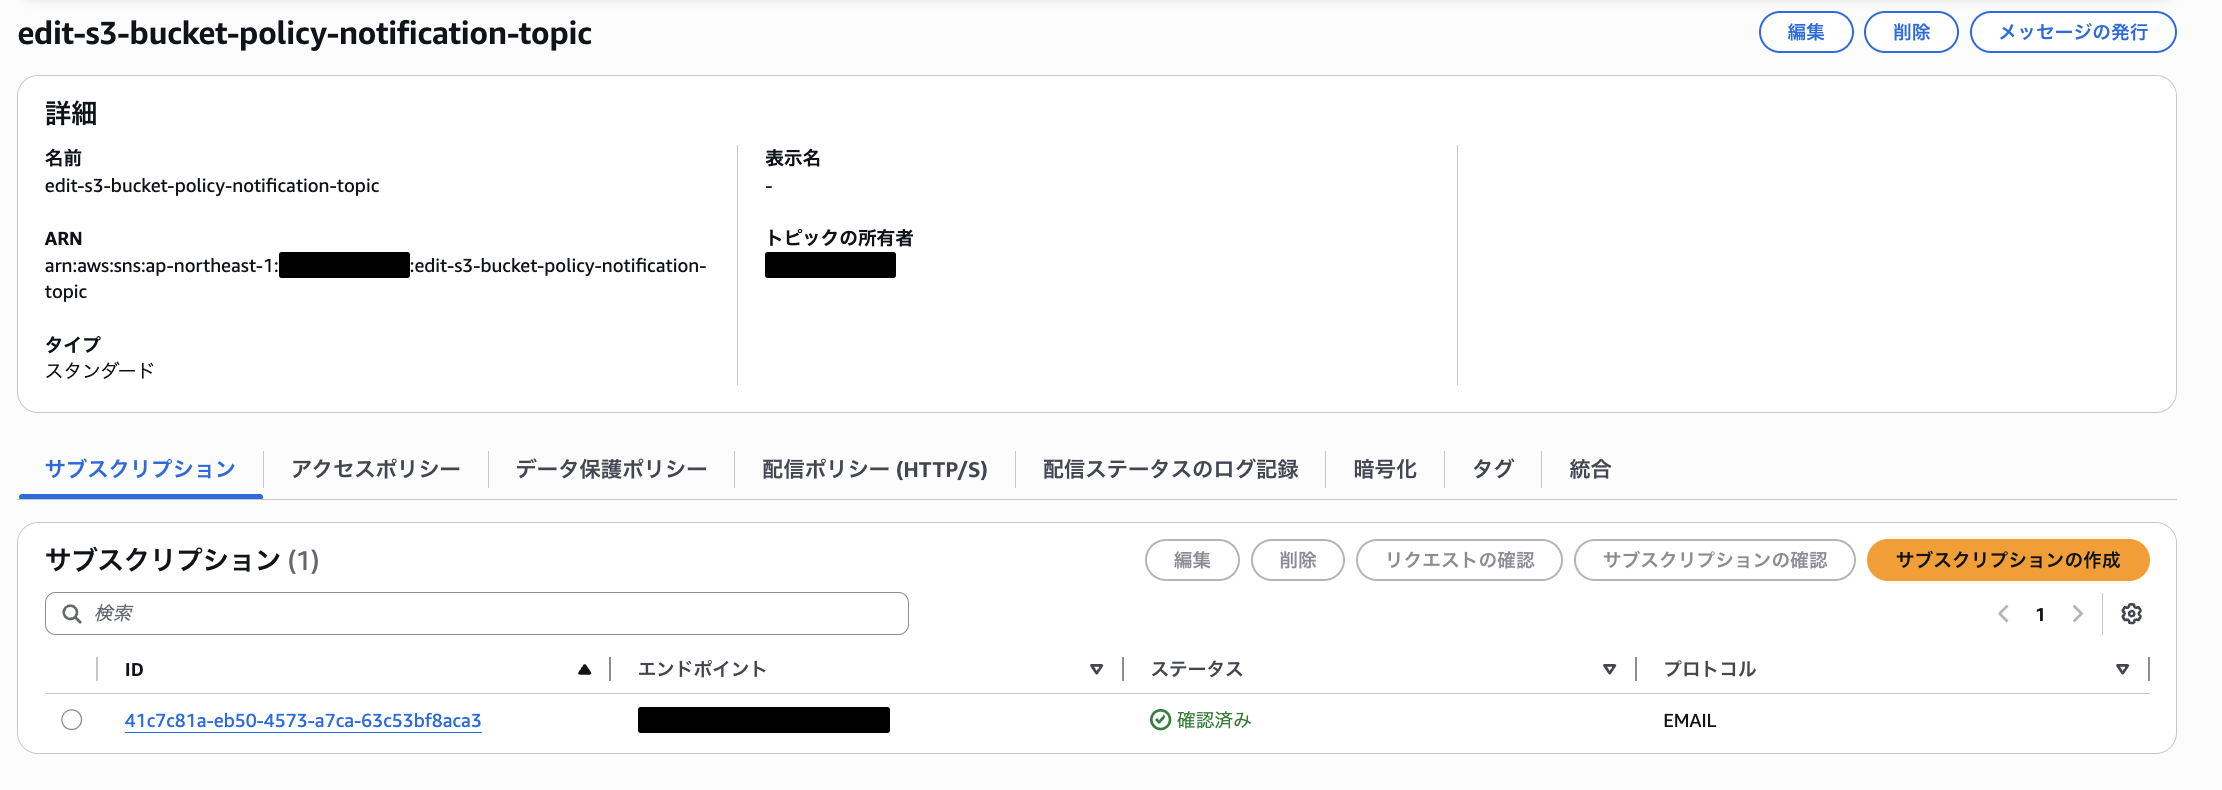This screenshot has height=790, width=2222.
Task: Click メッセージの発行 button
Action: coord(2072,32)
